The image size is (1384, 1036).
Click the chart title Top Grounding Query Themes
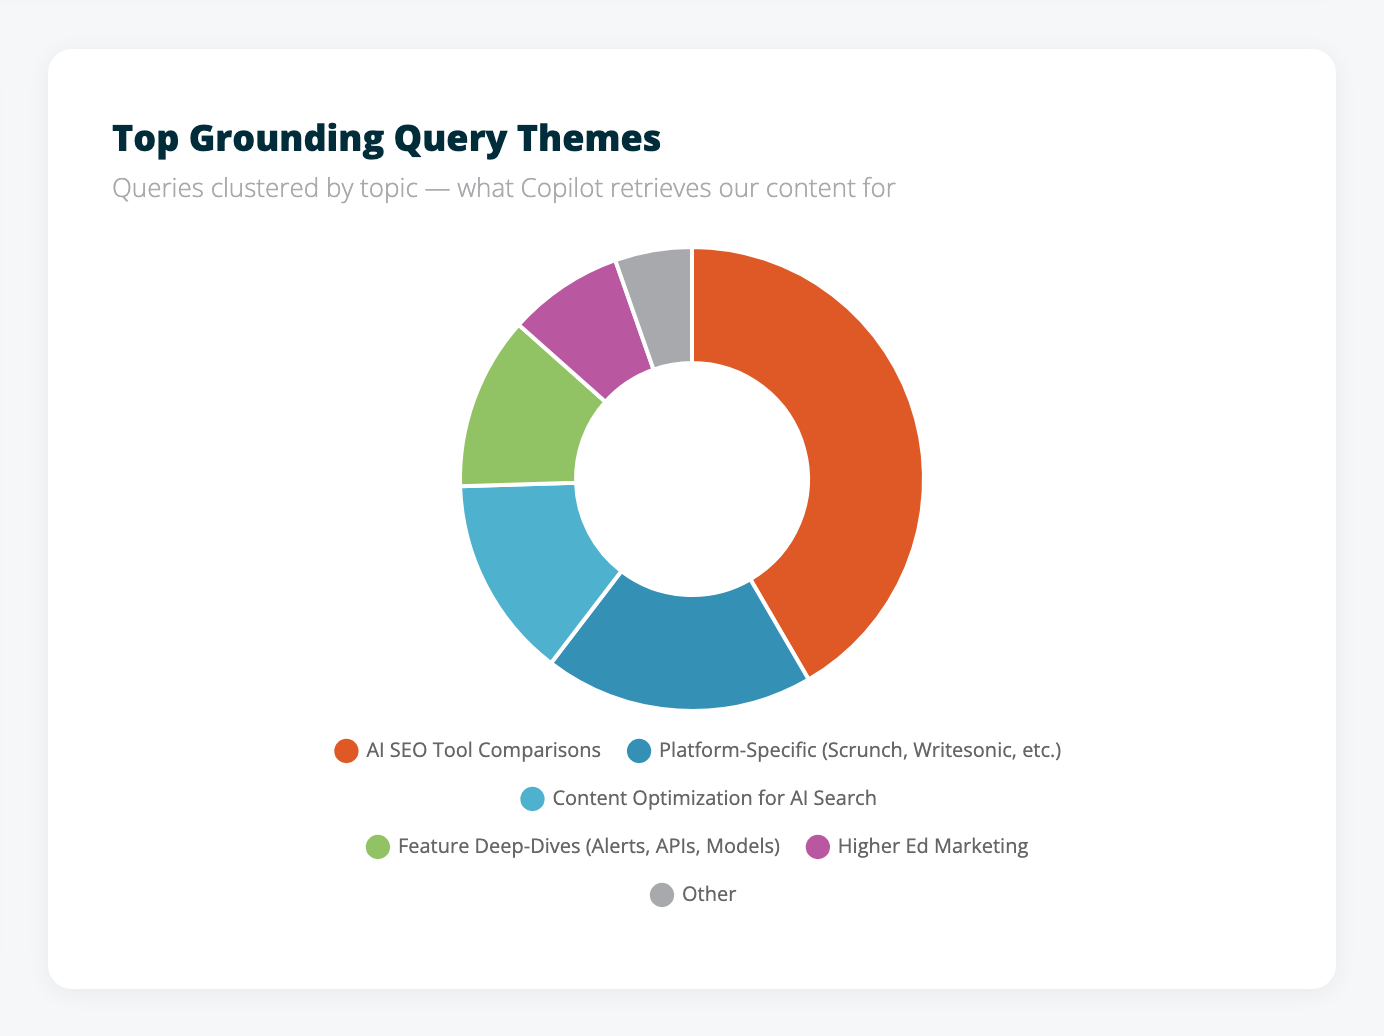pos(386,139)
